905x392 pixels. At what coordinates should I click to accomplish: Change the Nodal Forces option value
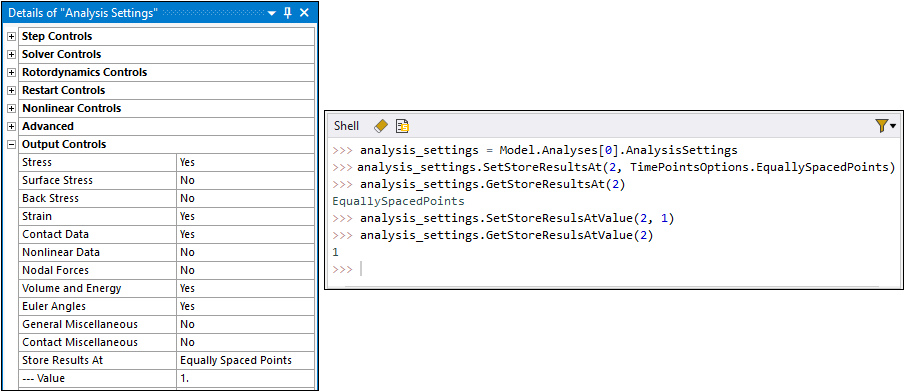tap(245, 270)
